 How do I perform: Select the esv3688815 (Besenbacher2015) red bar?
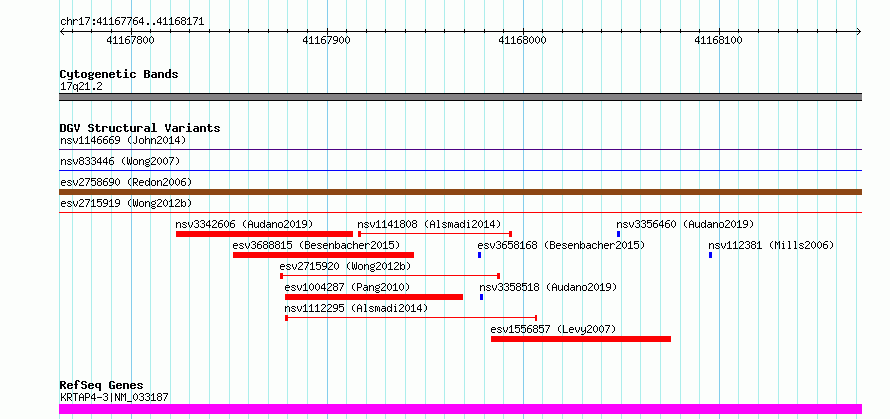pyautogui.click(x=324, y=255)
